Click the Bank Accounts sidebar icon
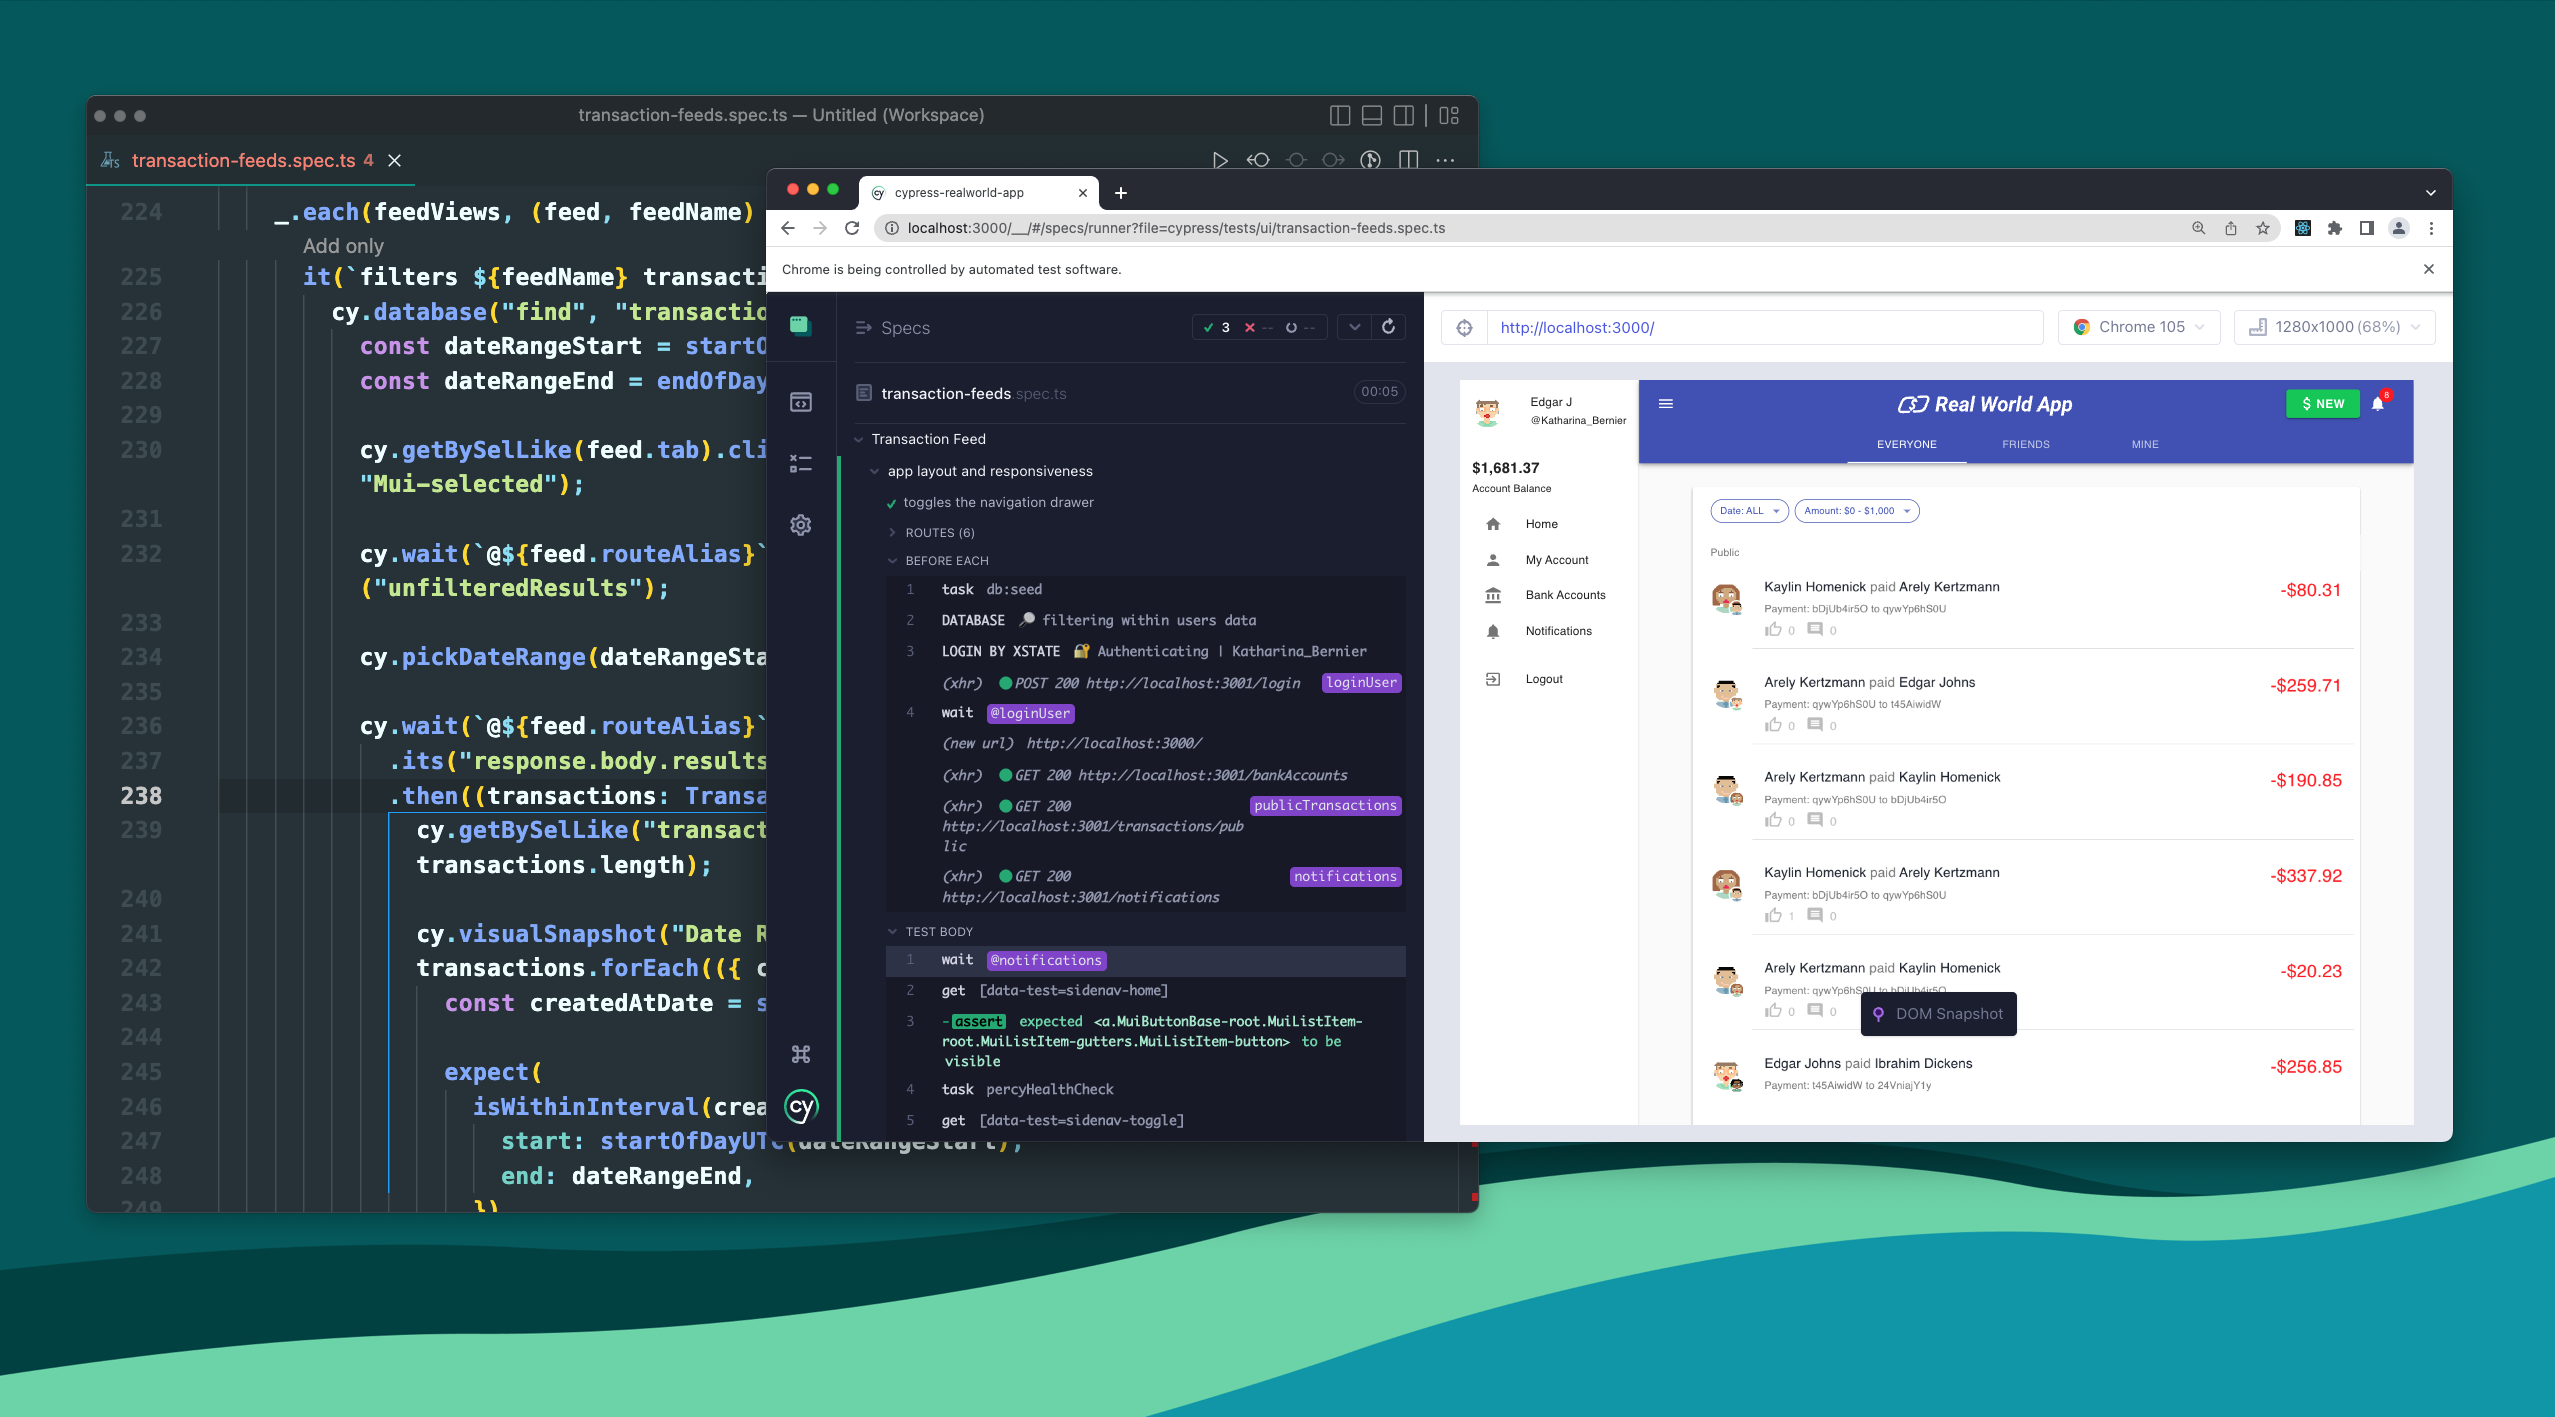 click(1493, 595)
